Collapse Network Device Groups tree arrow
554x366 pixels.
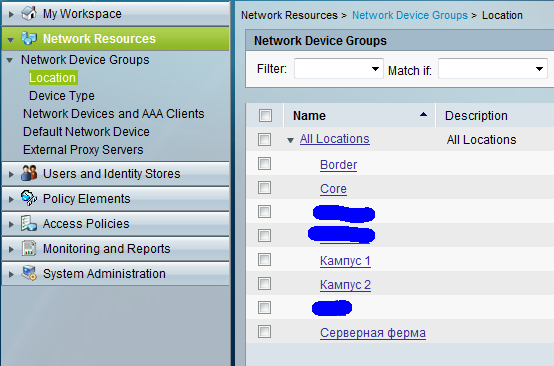coord(10,60)
